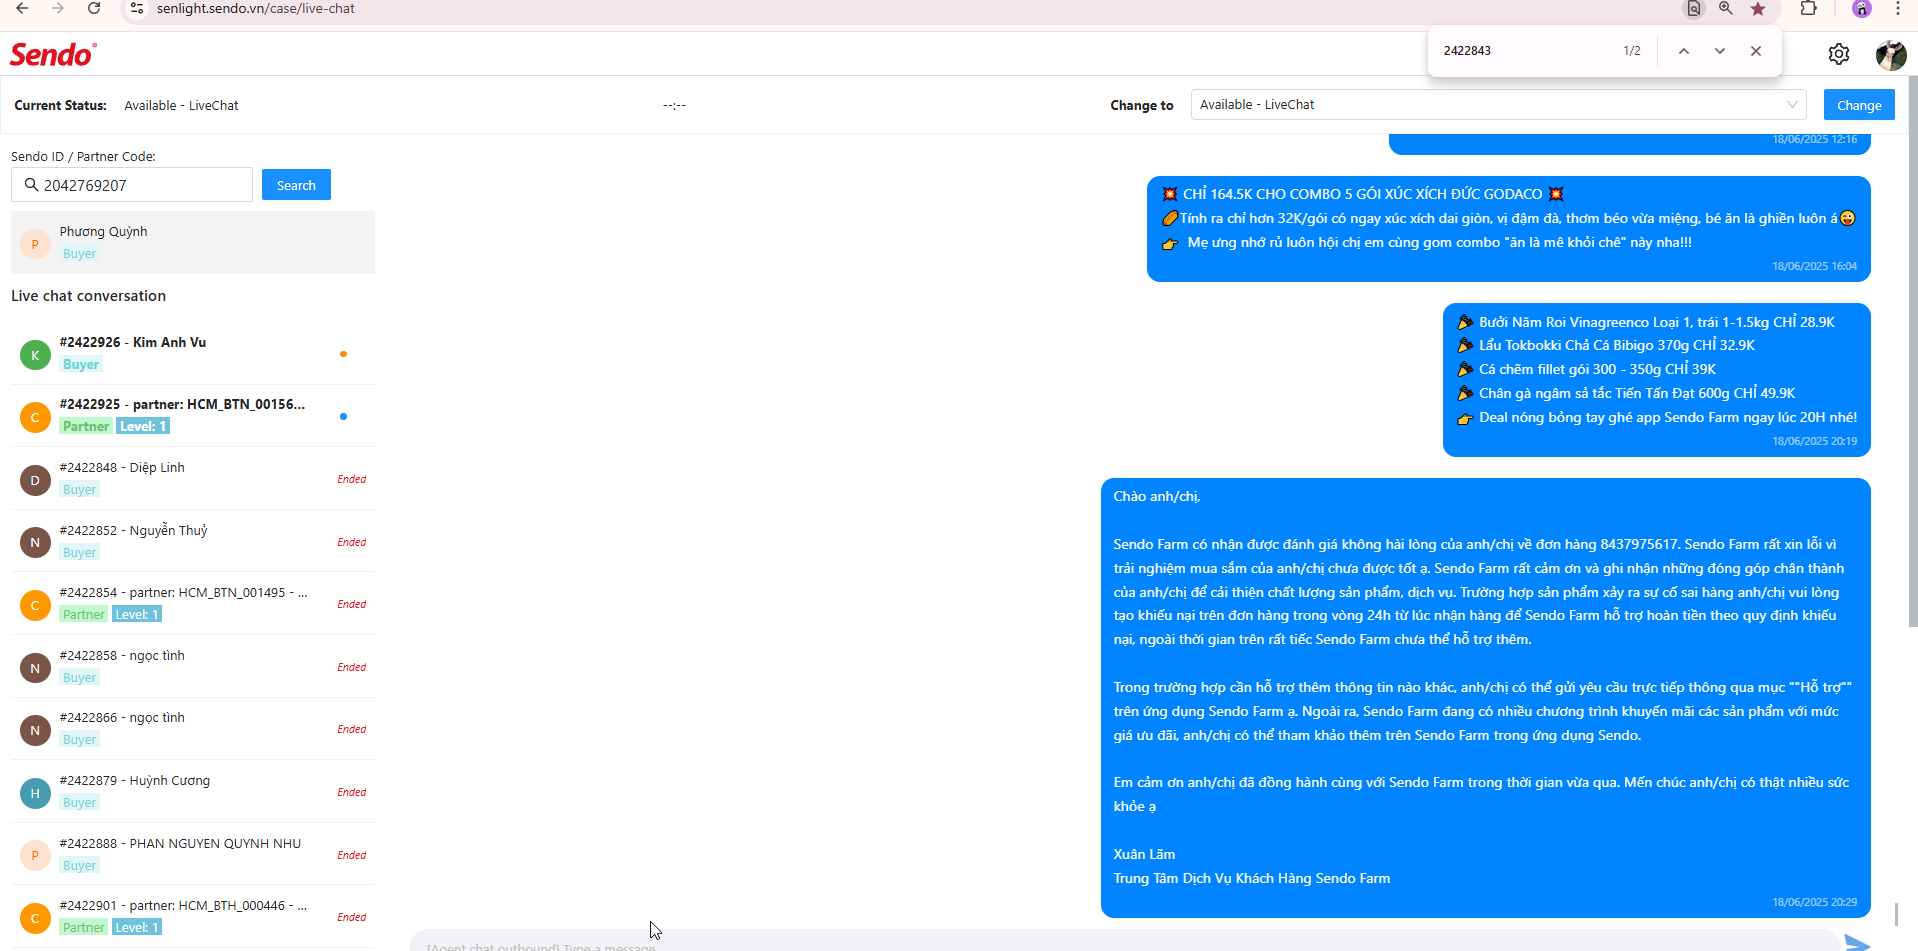Click the Sendo logo
This screenshot has height=951, width=1918.
click(53, 54)
